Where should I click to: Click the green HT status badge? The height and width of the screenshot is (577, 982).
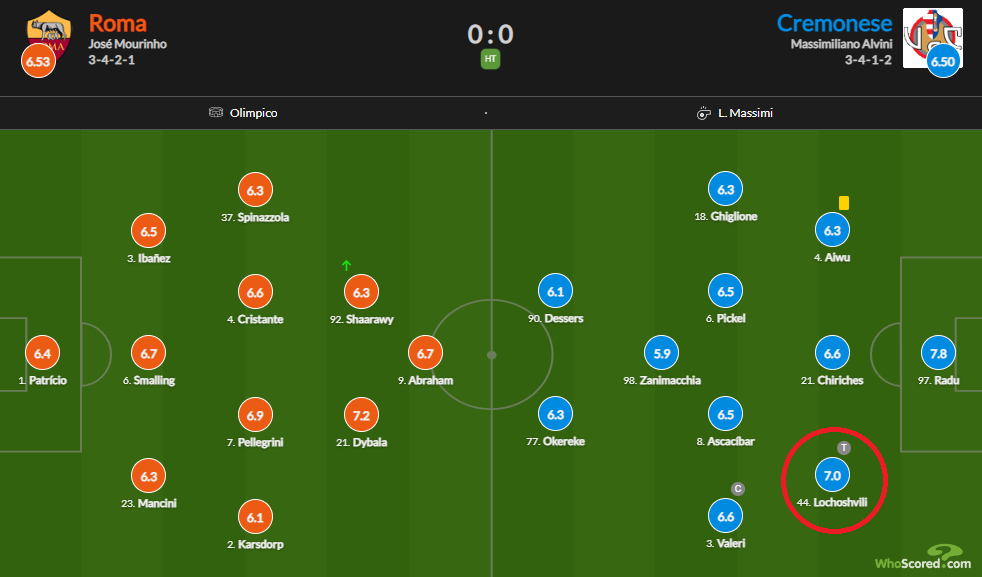click(490, 59)
